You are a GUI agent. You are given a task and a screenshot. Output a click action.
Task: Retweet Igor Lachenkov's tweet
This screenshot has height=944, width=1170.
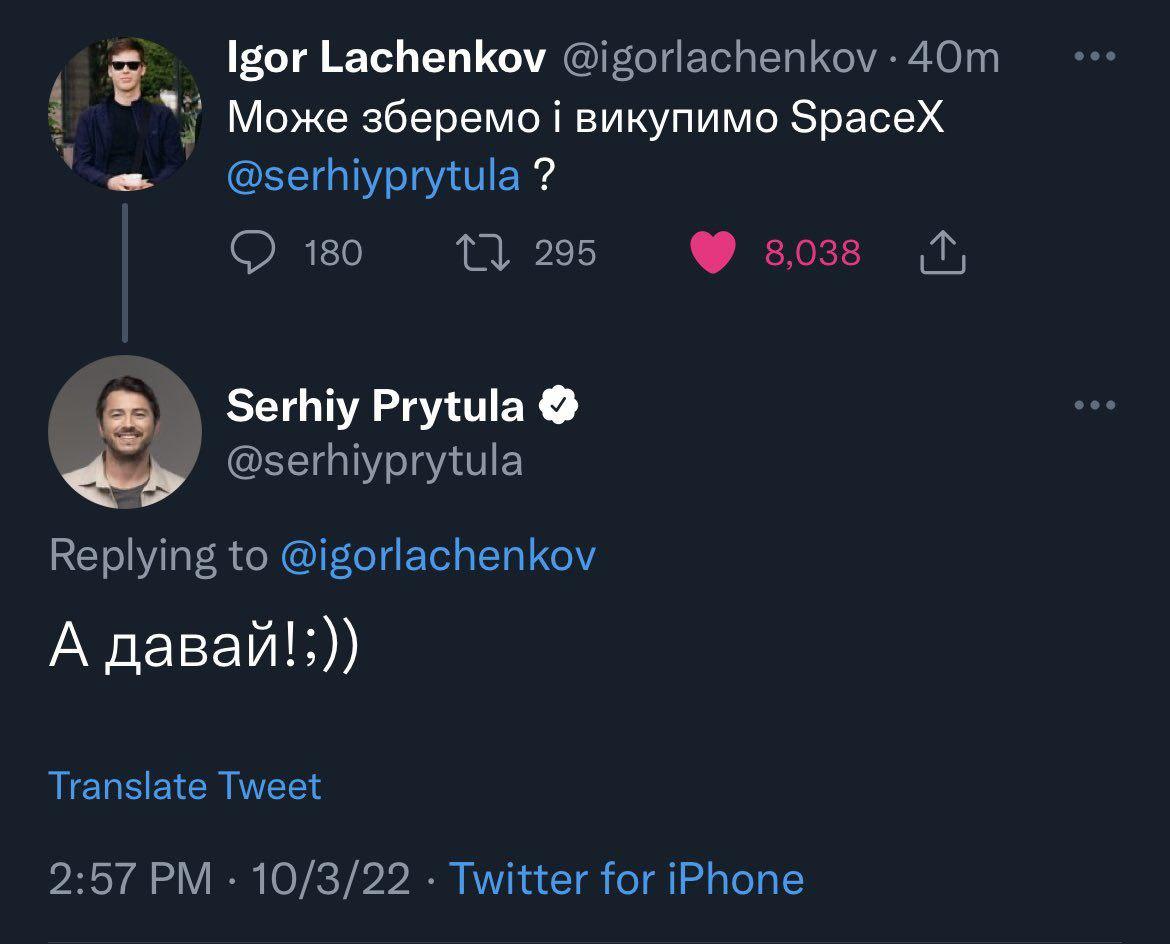point(484,253)
